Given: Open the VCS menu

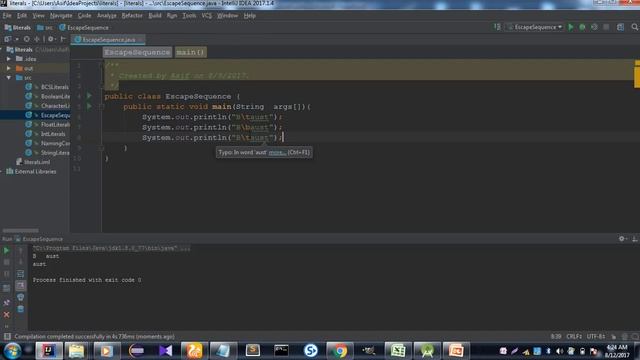Looking at the screenshot, I should click(207, 16).
